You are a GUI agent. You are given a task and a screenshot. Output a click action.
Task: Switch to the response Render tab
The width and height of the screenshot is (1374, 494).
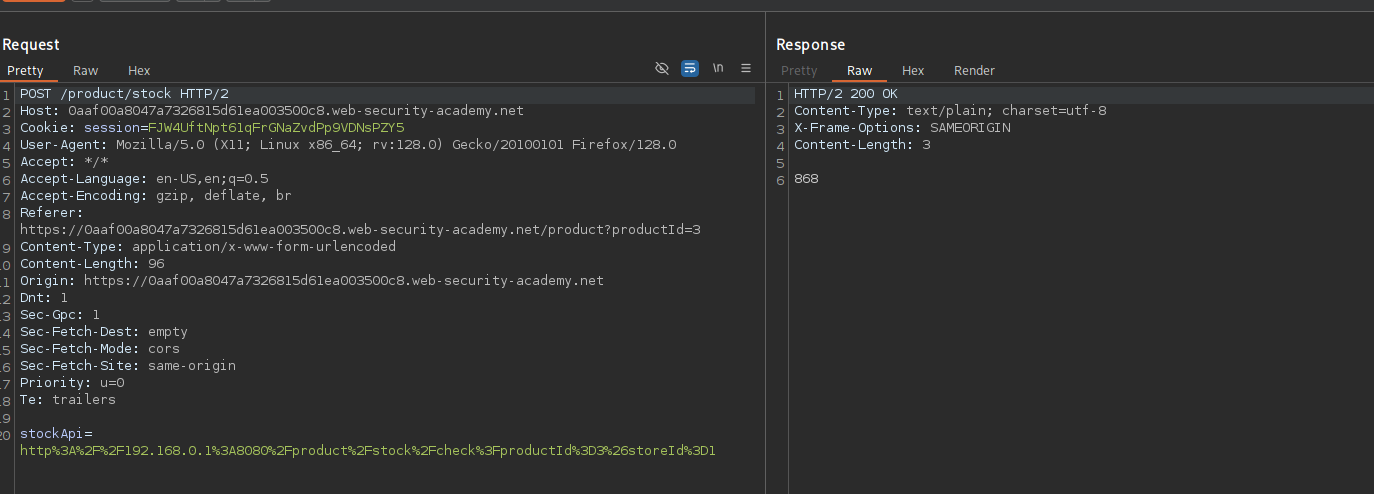(974, 70)
